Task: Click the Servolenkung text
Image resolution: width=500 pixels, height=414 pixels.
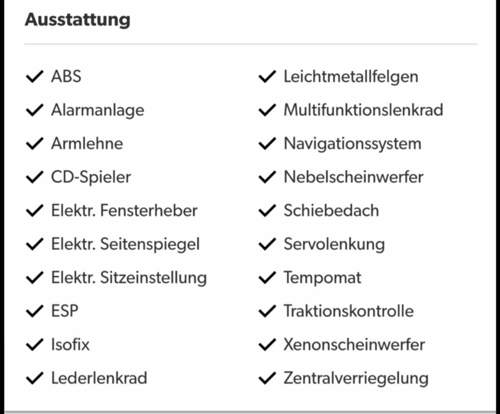Action: tap(334, 245)
